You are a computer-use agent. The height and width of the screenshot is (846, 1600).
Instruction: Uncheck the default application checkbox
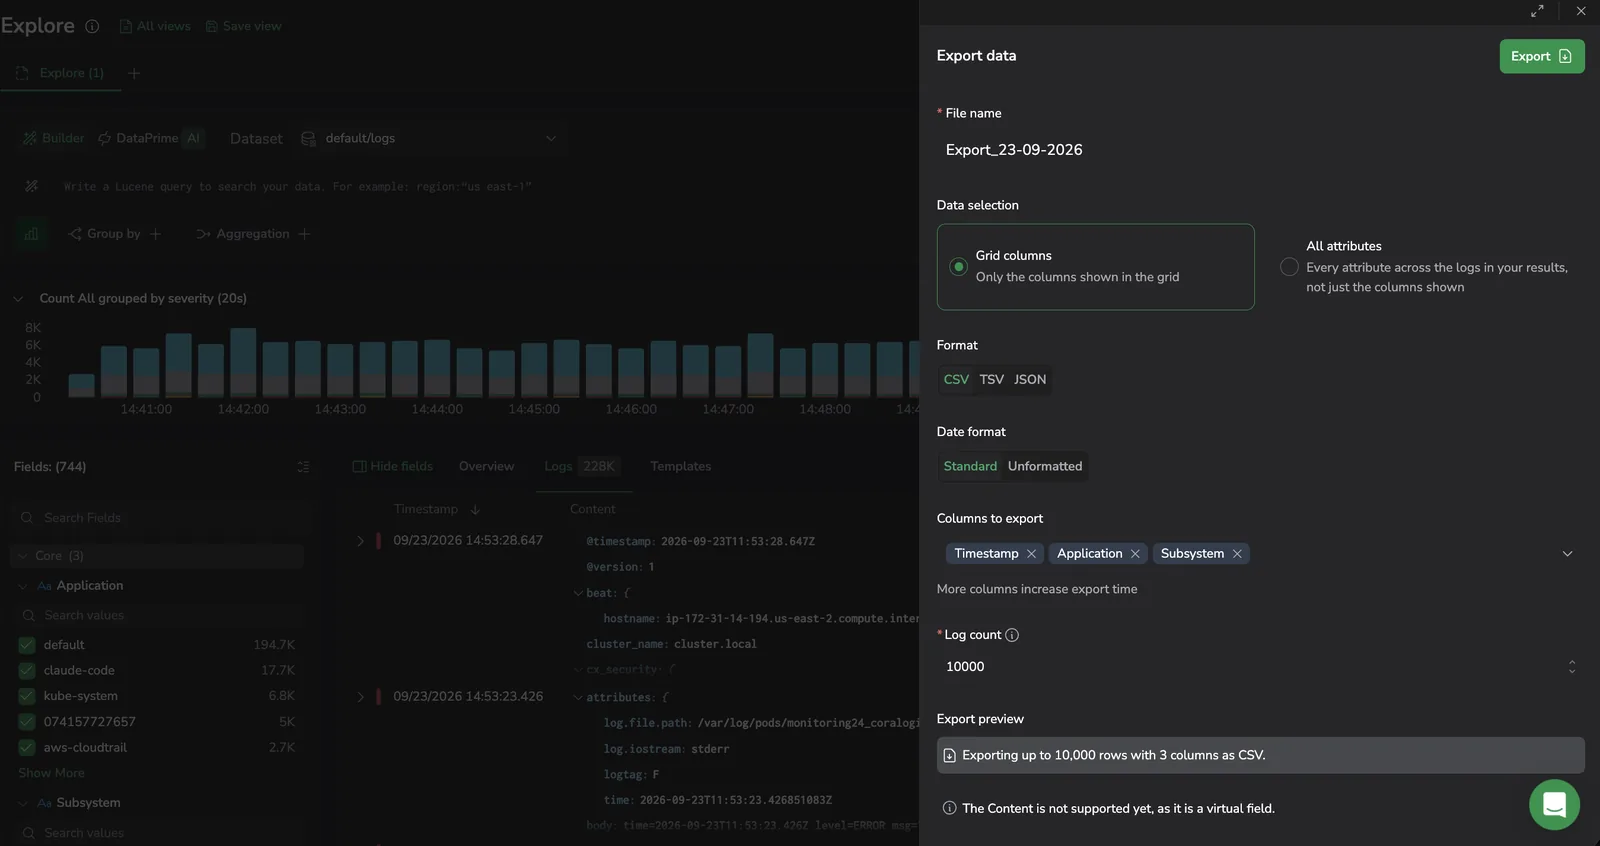pyautogui.click(x=27, y=645)
